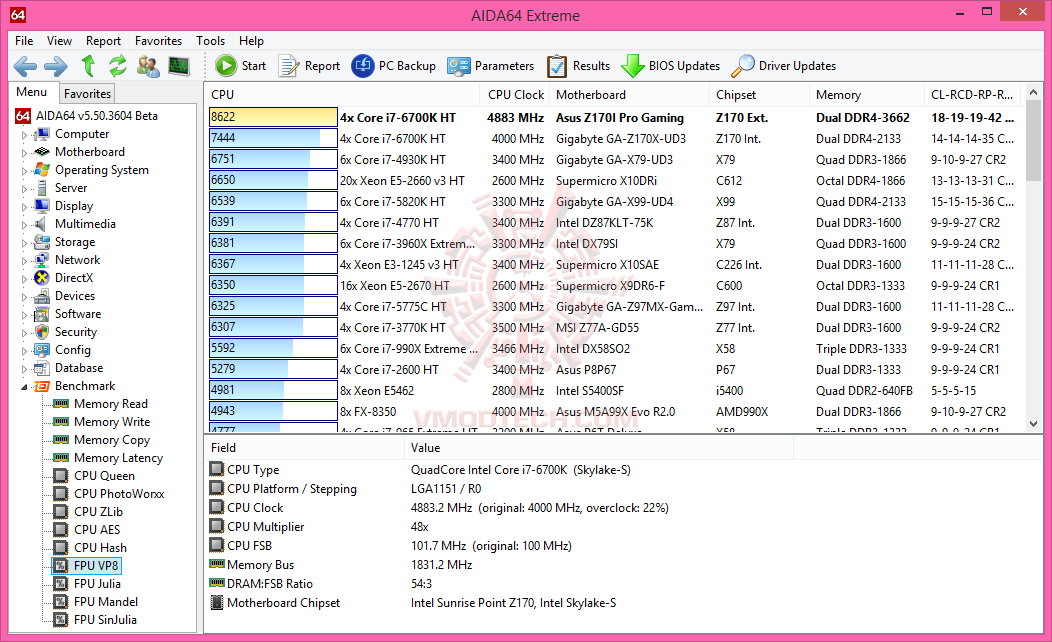Image resolution: width=1052 pixels, height=642 pixels.
Task: Select the CPU AES benchmark
Action: pyautogui.click(x=97, y=530)
